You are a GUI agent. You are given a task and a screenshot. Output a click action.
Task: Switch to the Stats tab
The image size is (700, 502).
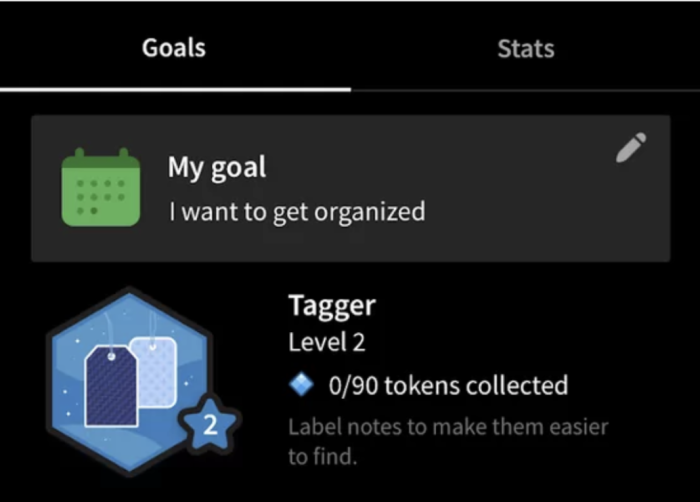click(x=526, y=48)
